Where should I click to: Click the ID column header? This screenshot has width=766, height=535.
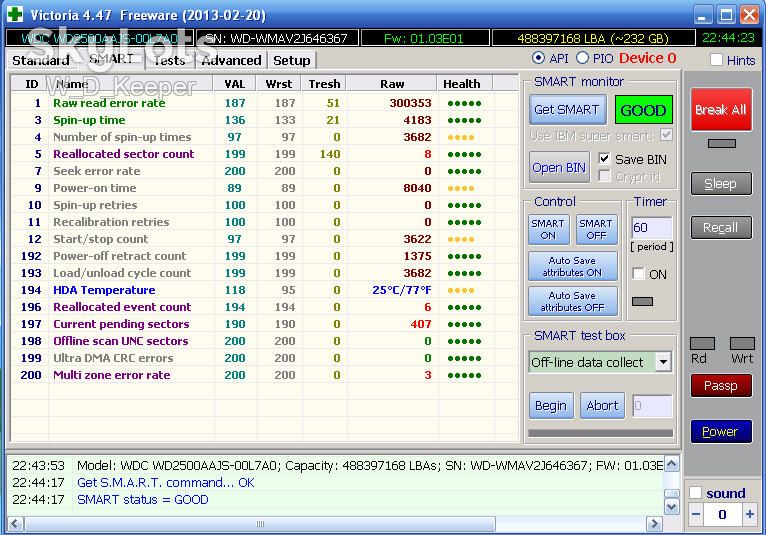point(30,84)
